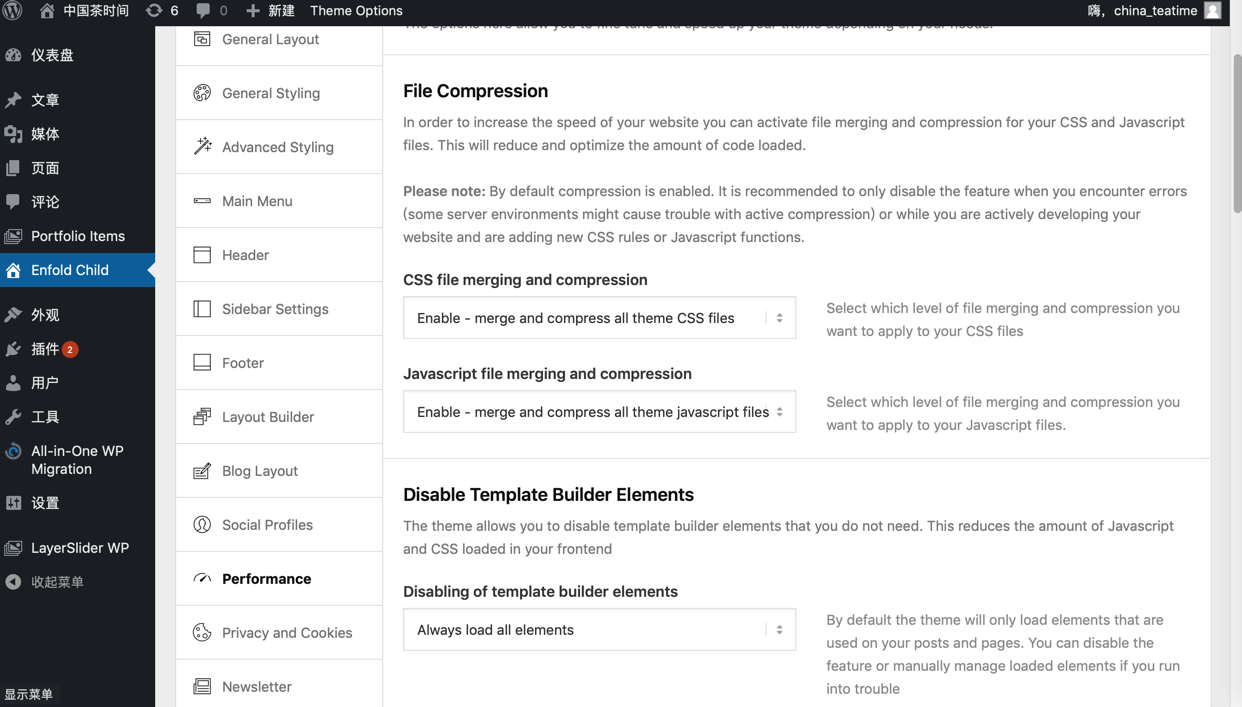Switch to the Blog Layout tab
Viewport: 1242px width, 707px height.
point(260,471)
